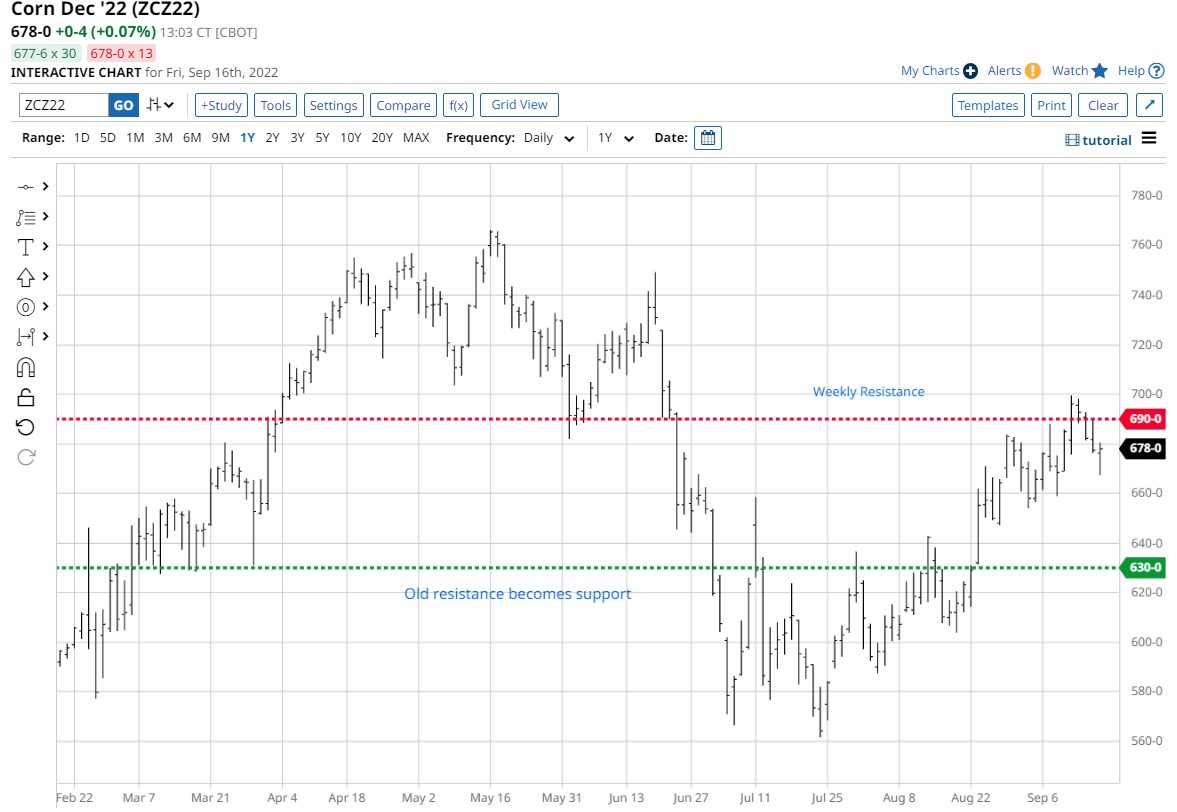Open the Frequency Daily dropdown
1177x812 pixels.
click(x=549, y=138)
